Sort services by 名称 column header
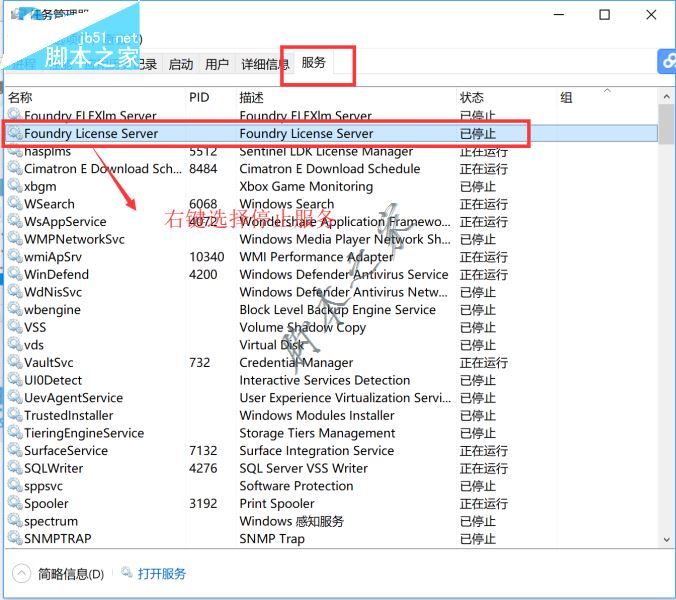This screenshot has height=600, width=676. [x=20, y=97]
